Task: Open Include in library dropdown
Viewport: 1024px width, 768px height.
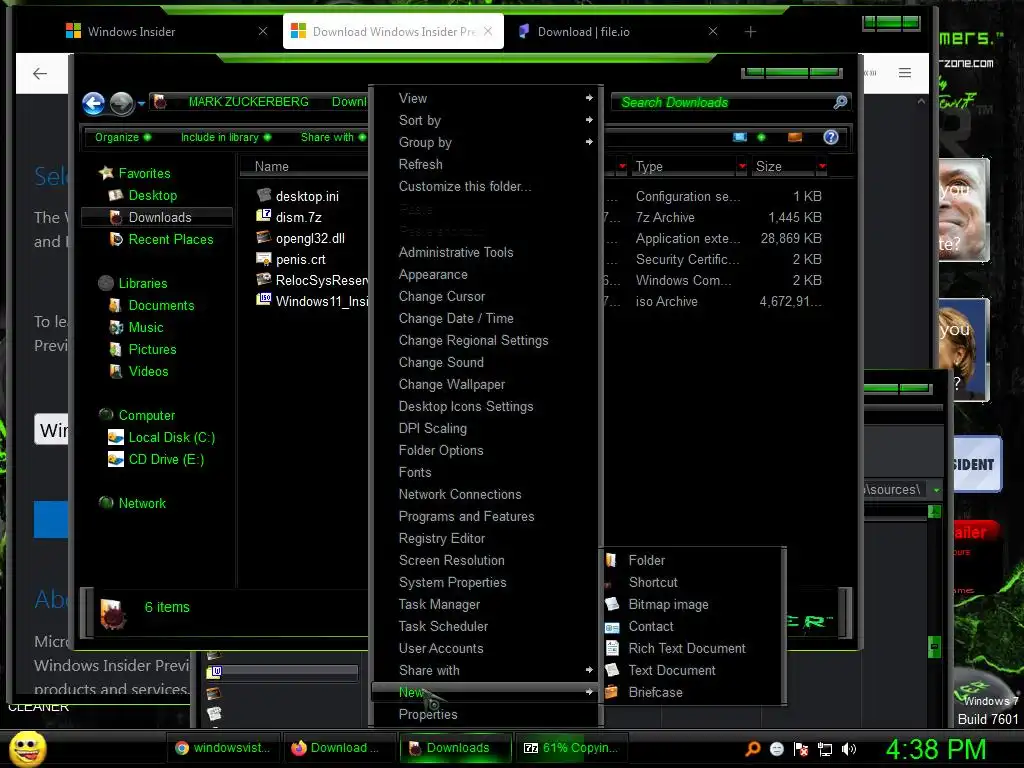Action: pyautogui.click(x=225, y=137)
